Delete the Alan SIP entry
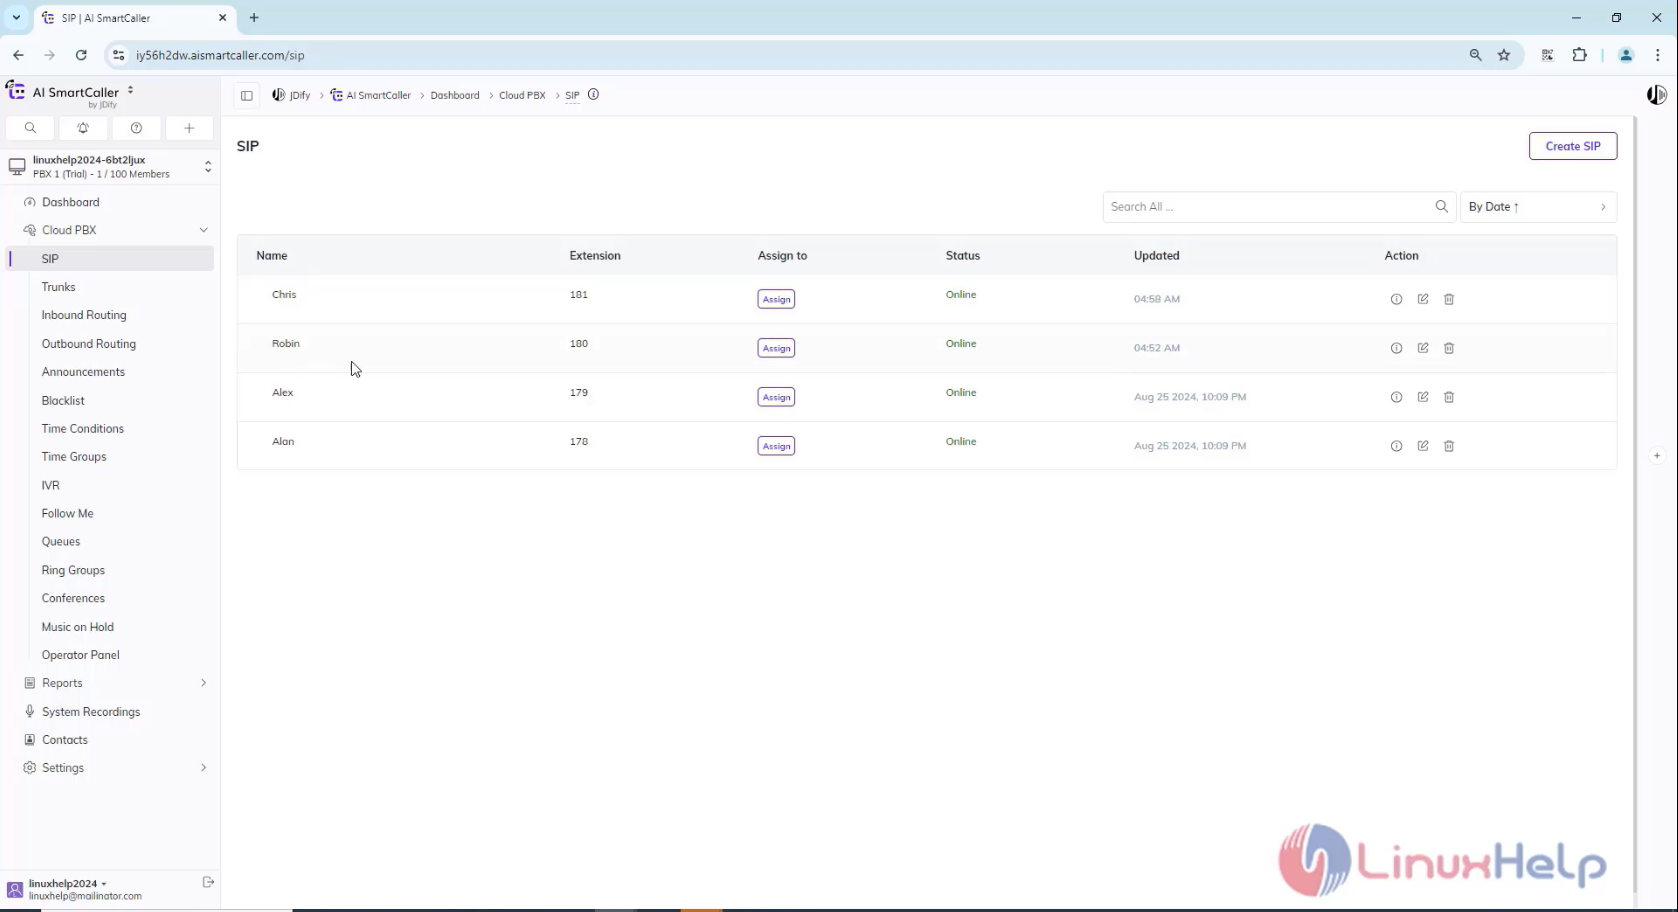The image size is (1678, 912). pos(1449,446)
